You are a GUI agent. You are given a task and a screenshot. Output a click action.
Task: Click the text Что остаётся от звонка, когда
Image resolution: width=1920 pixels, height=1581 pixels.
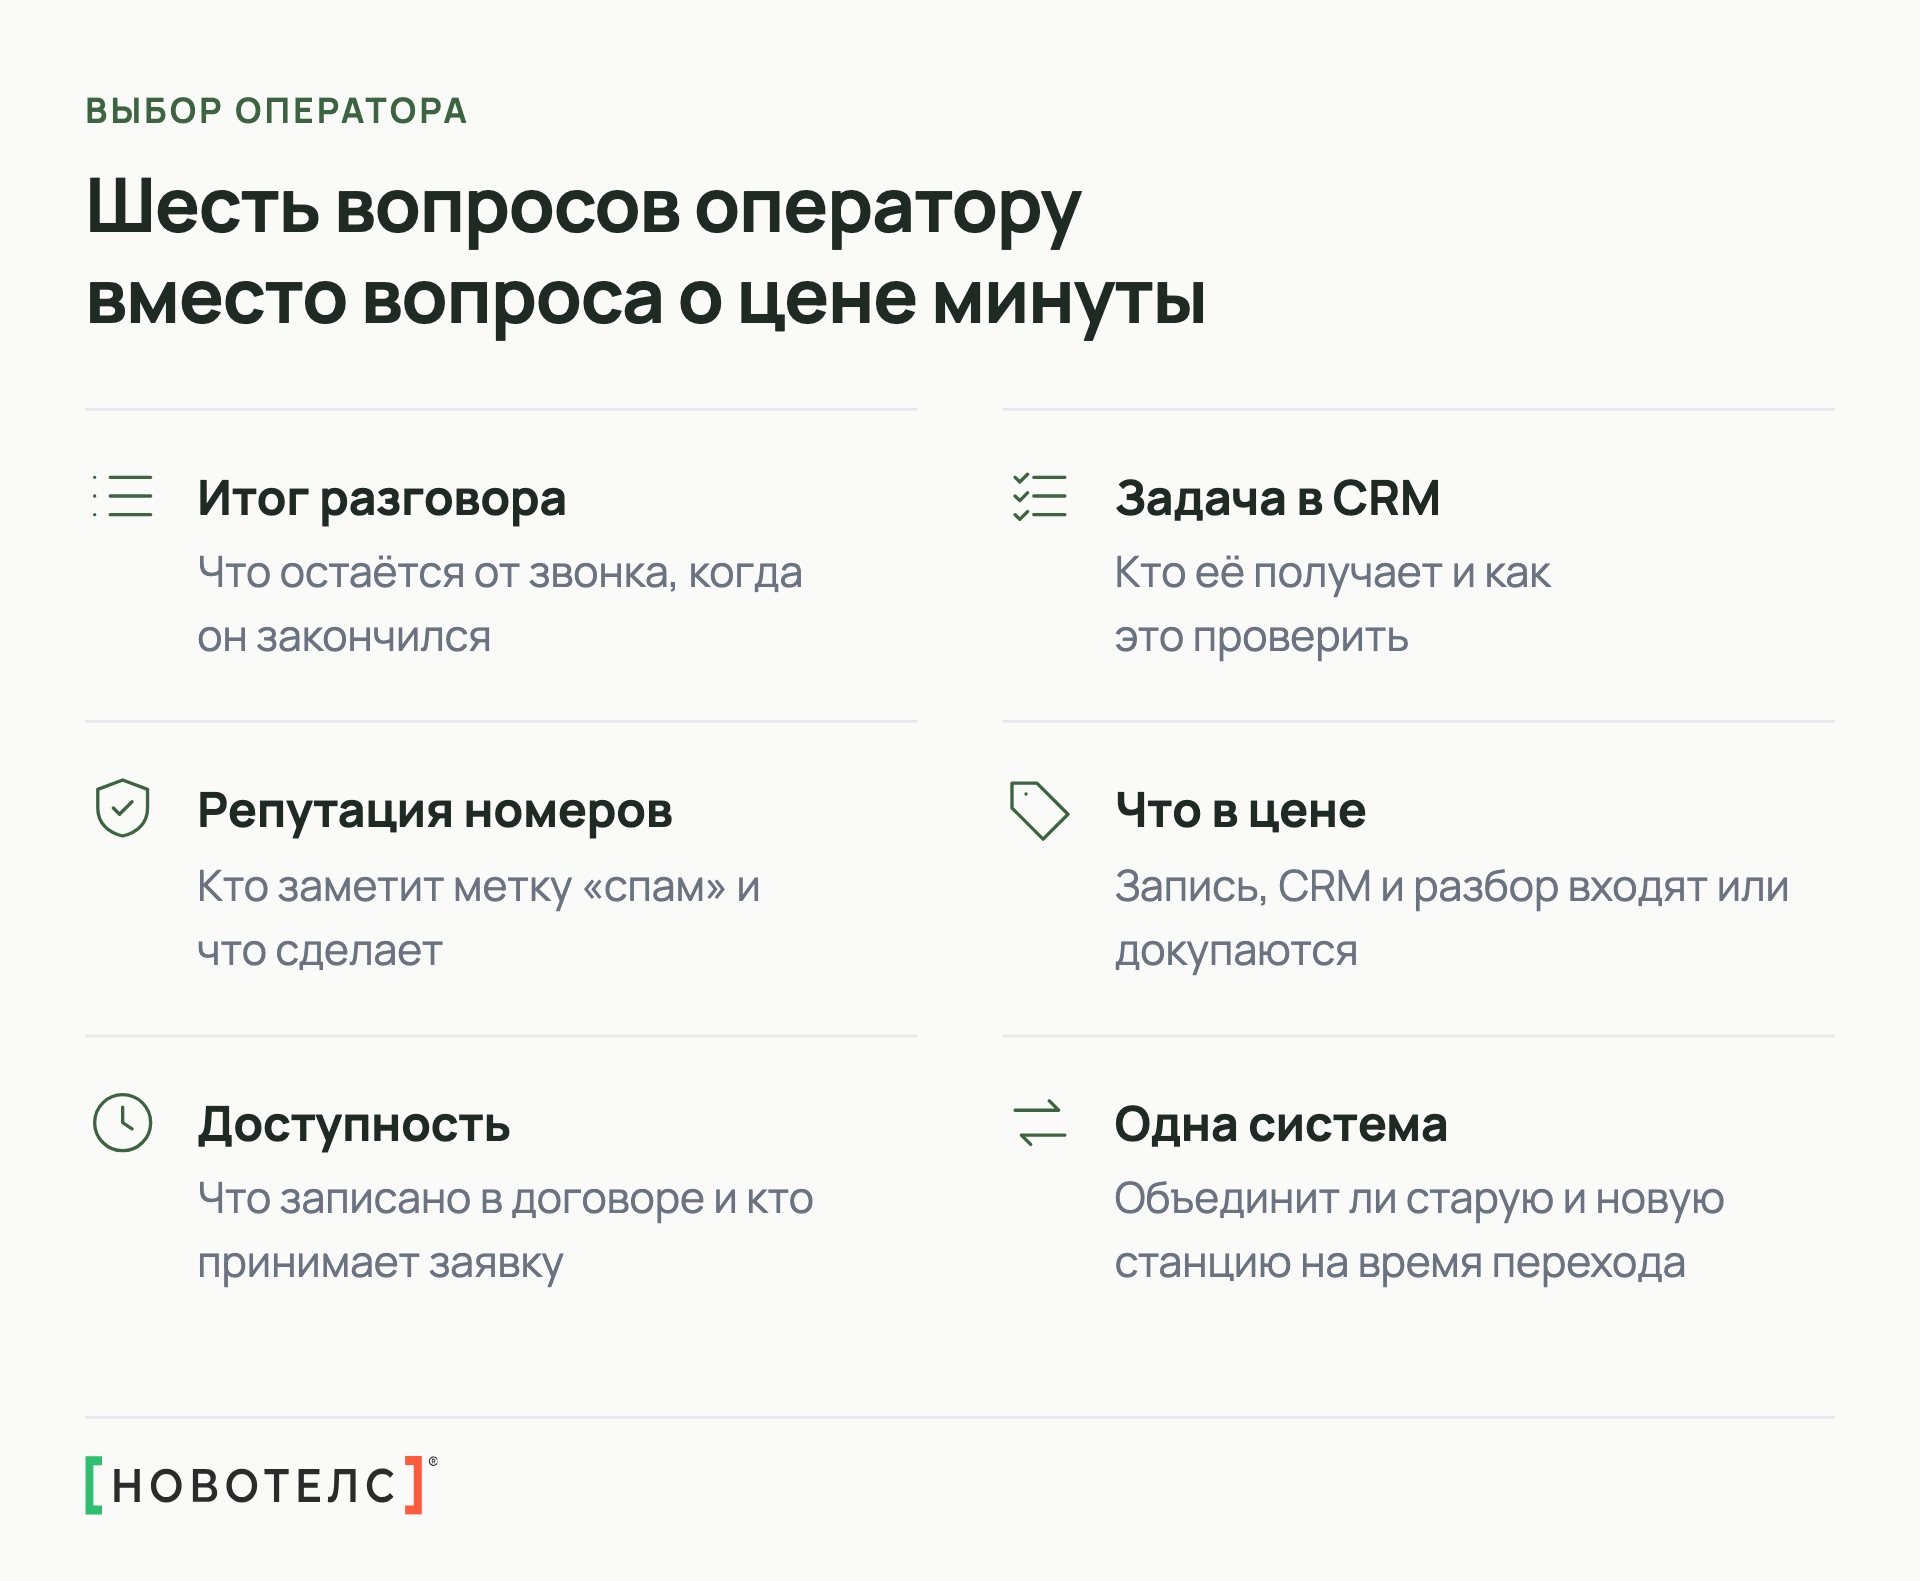(500, 574)
